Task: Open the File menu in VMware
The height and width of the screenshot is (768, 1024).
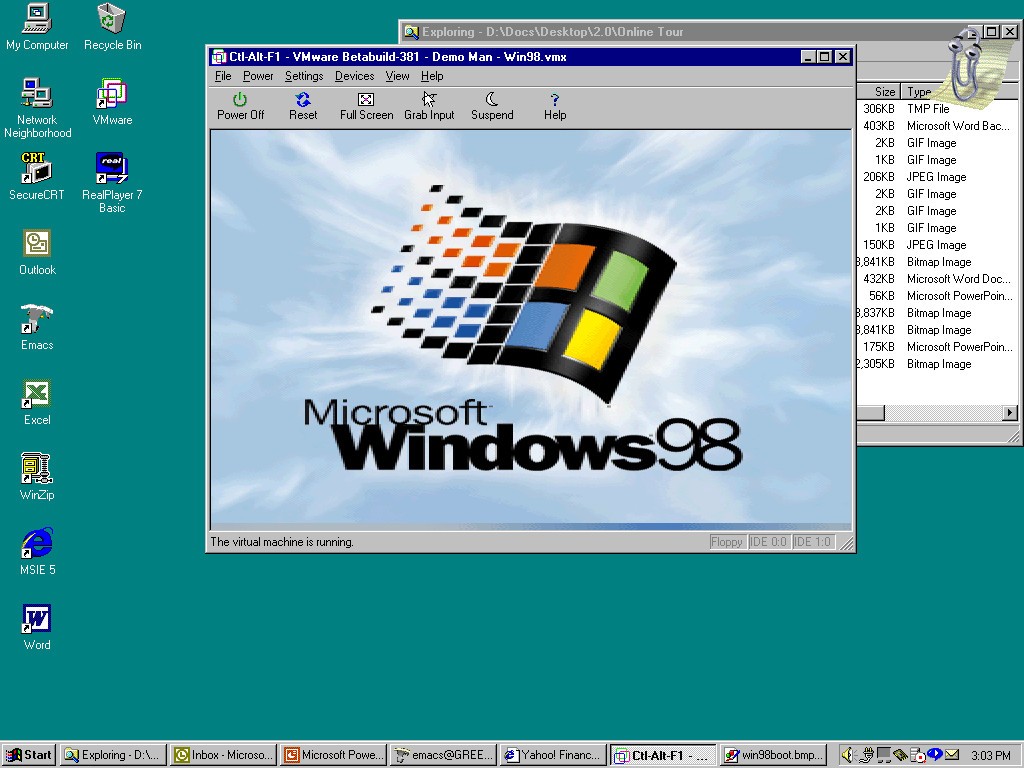Action: click(223, 76)
